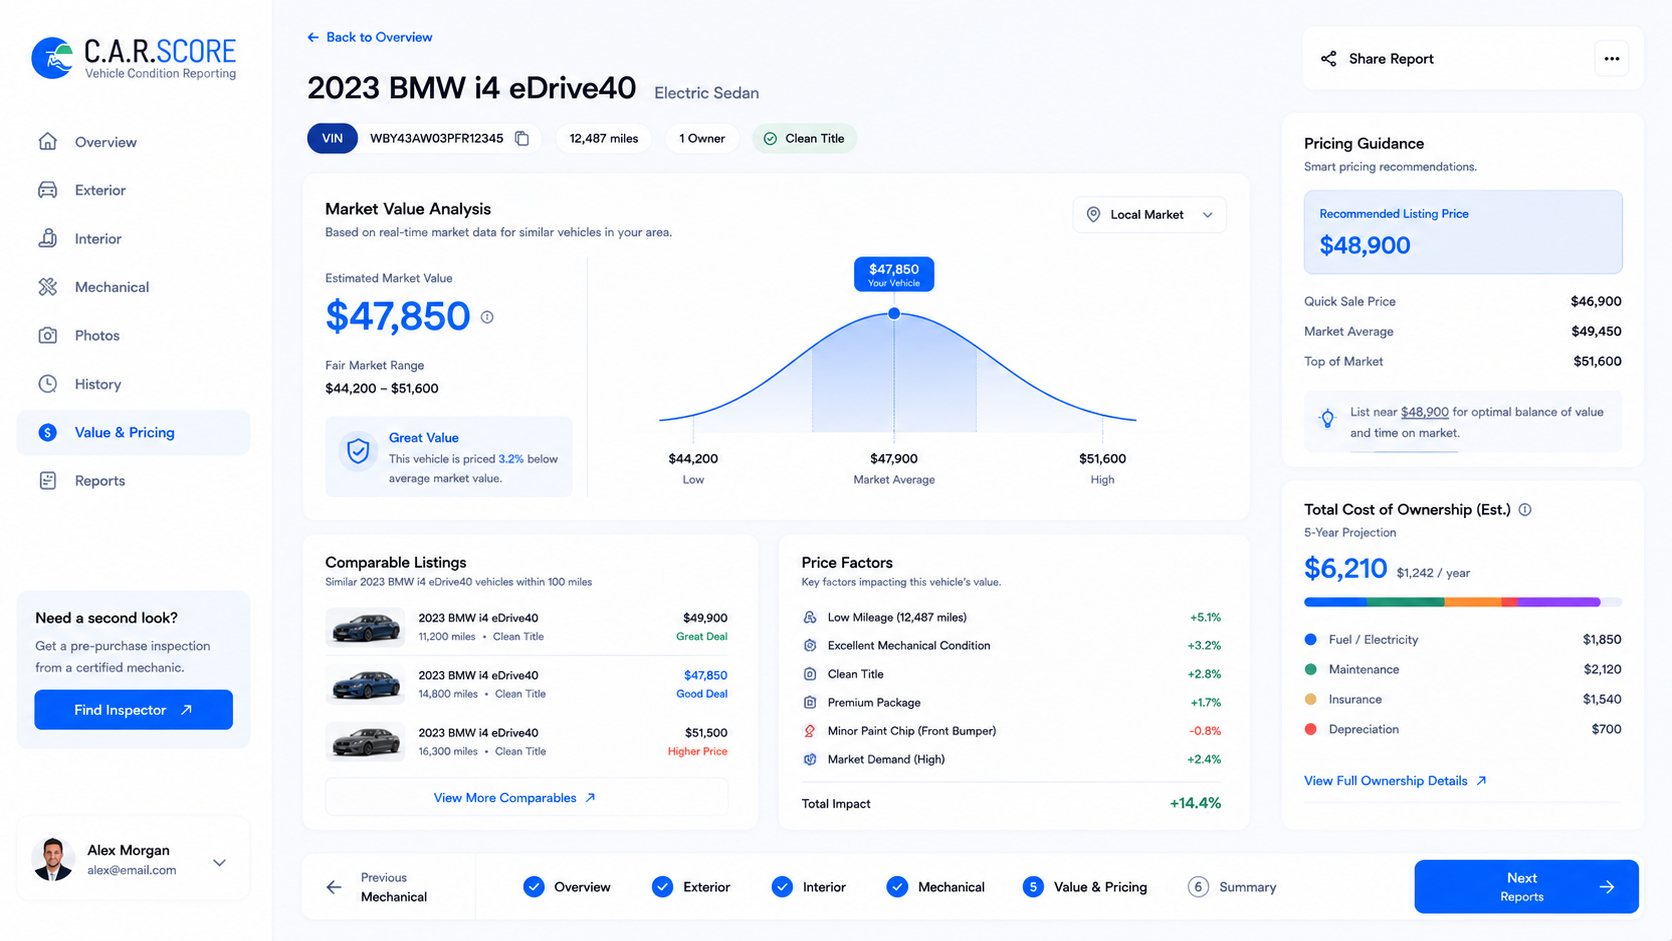This screenshot has width=1672, height=941.
Task: Click the Recommended Listing Price $48,900 card
Action: (1462, 232)
